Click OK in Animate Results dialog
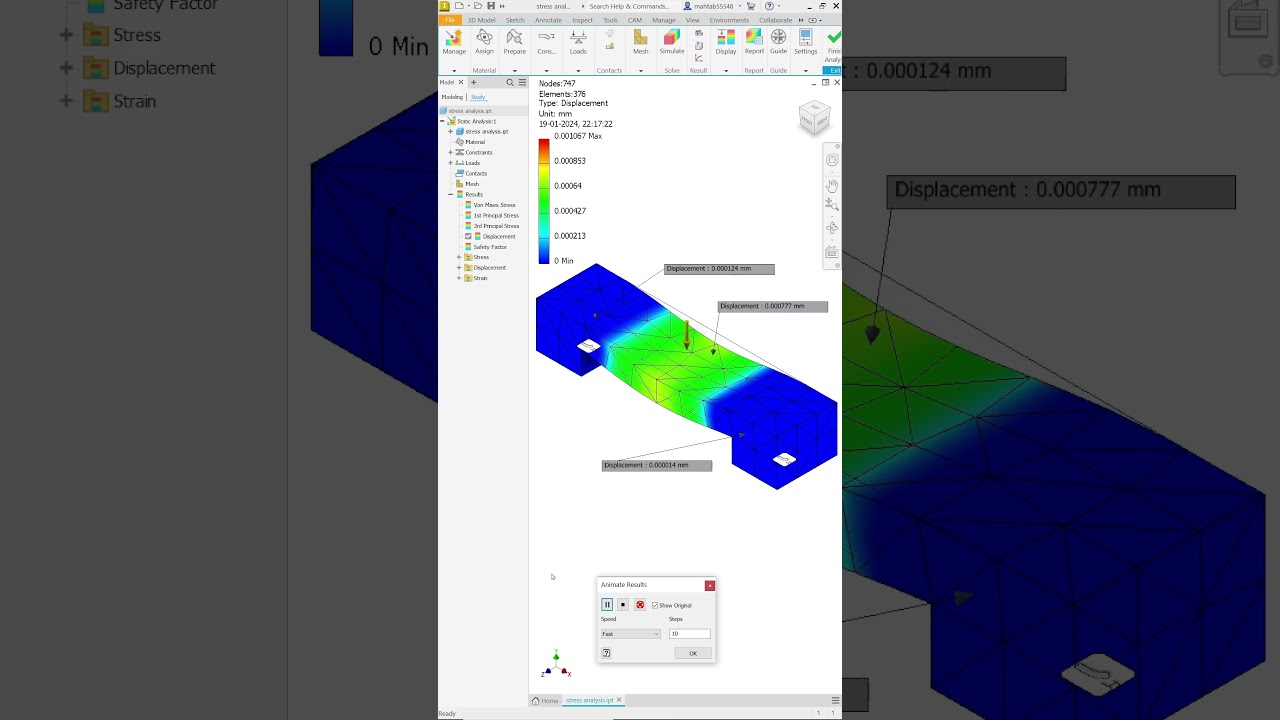Screen dimensions: 1280x720 pos(693,653)
